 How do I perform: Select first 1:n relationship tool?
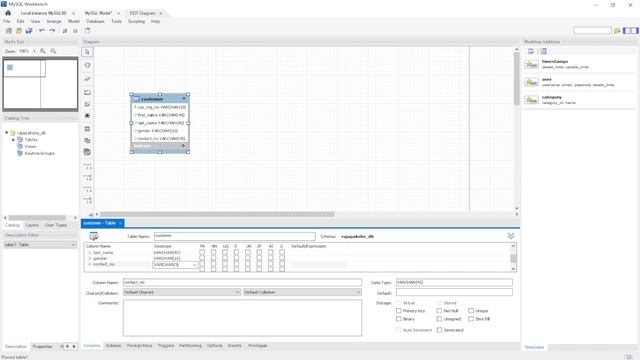88,178
